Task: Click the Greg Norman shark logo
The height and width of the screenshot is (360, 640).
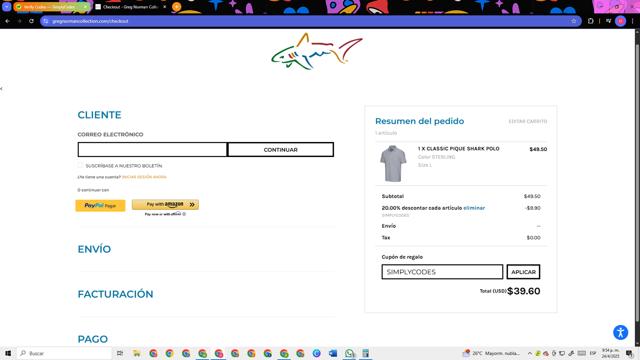Action: click(317, 51)
